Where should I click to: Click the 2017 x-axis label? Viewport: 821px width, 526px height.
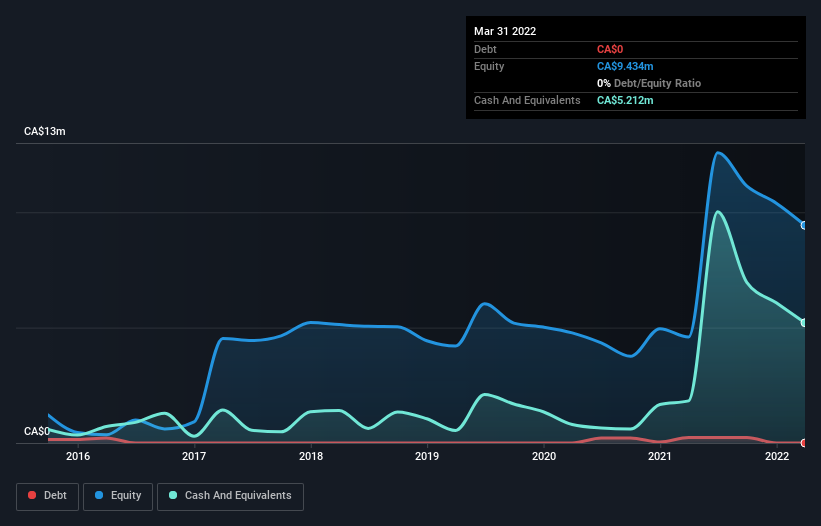tap(194, 456)
